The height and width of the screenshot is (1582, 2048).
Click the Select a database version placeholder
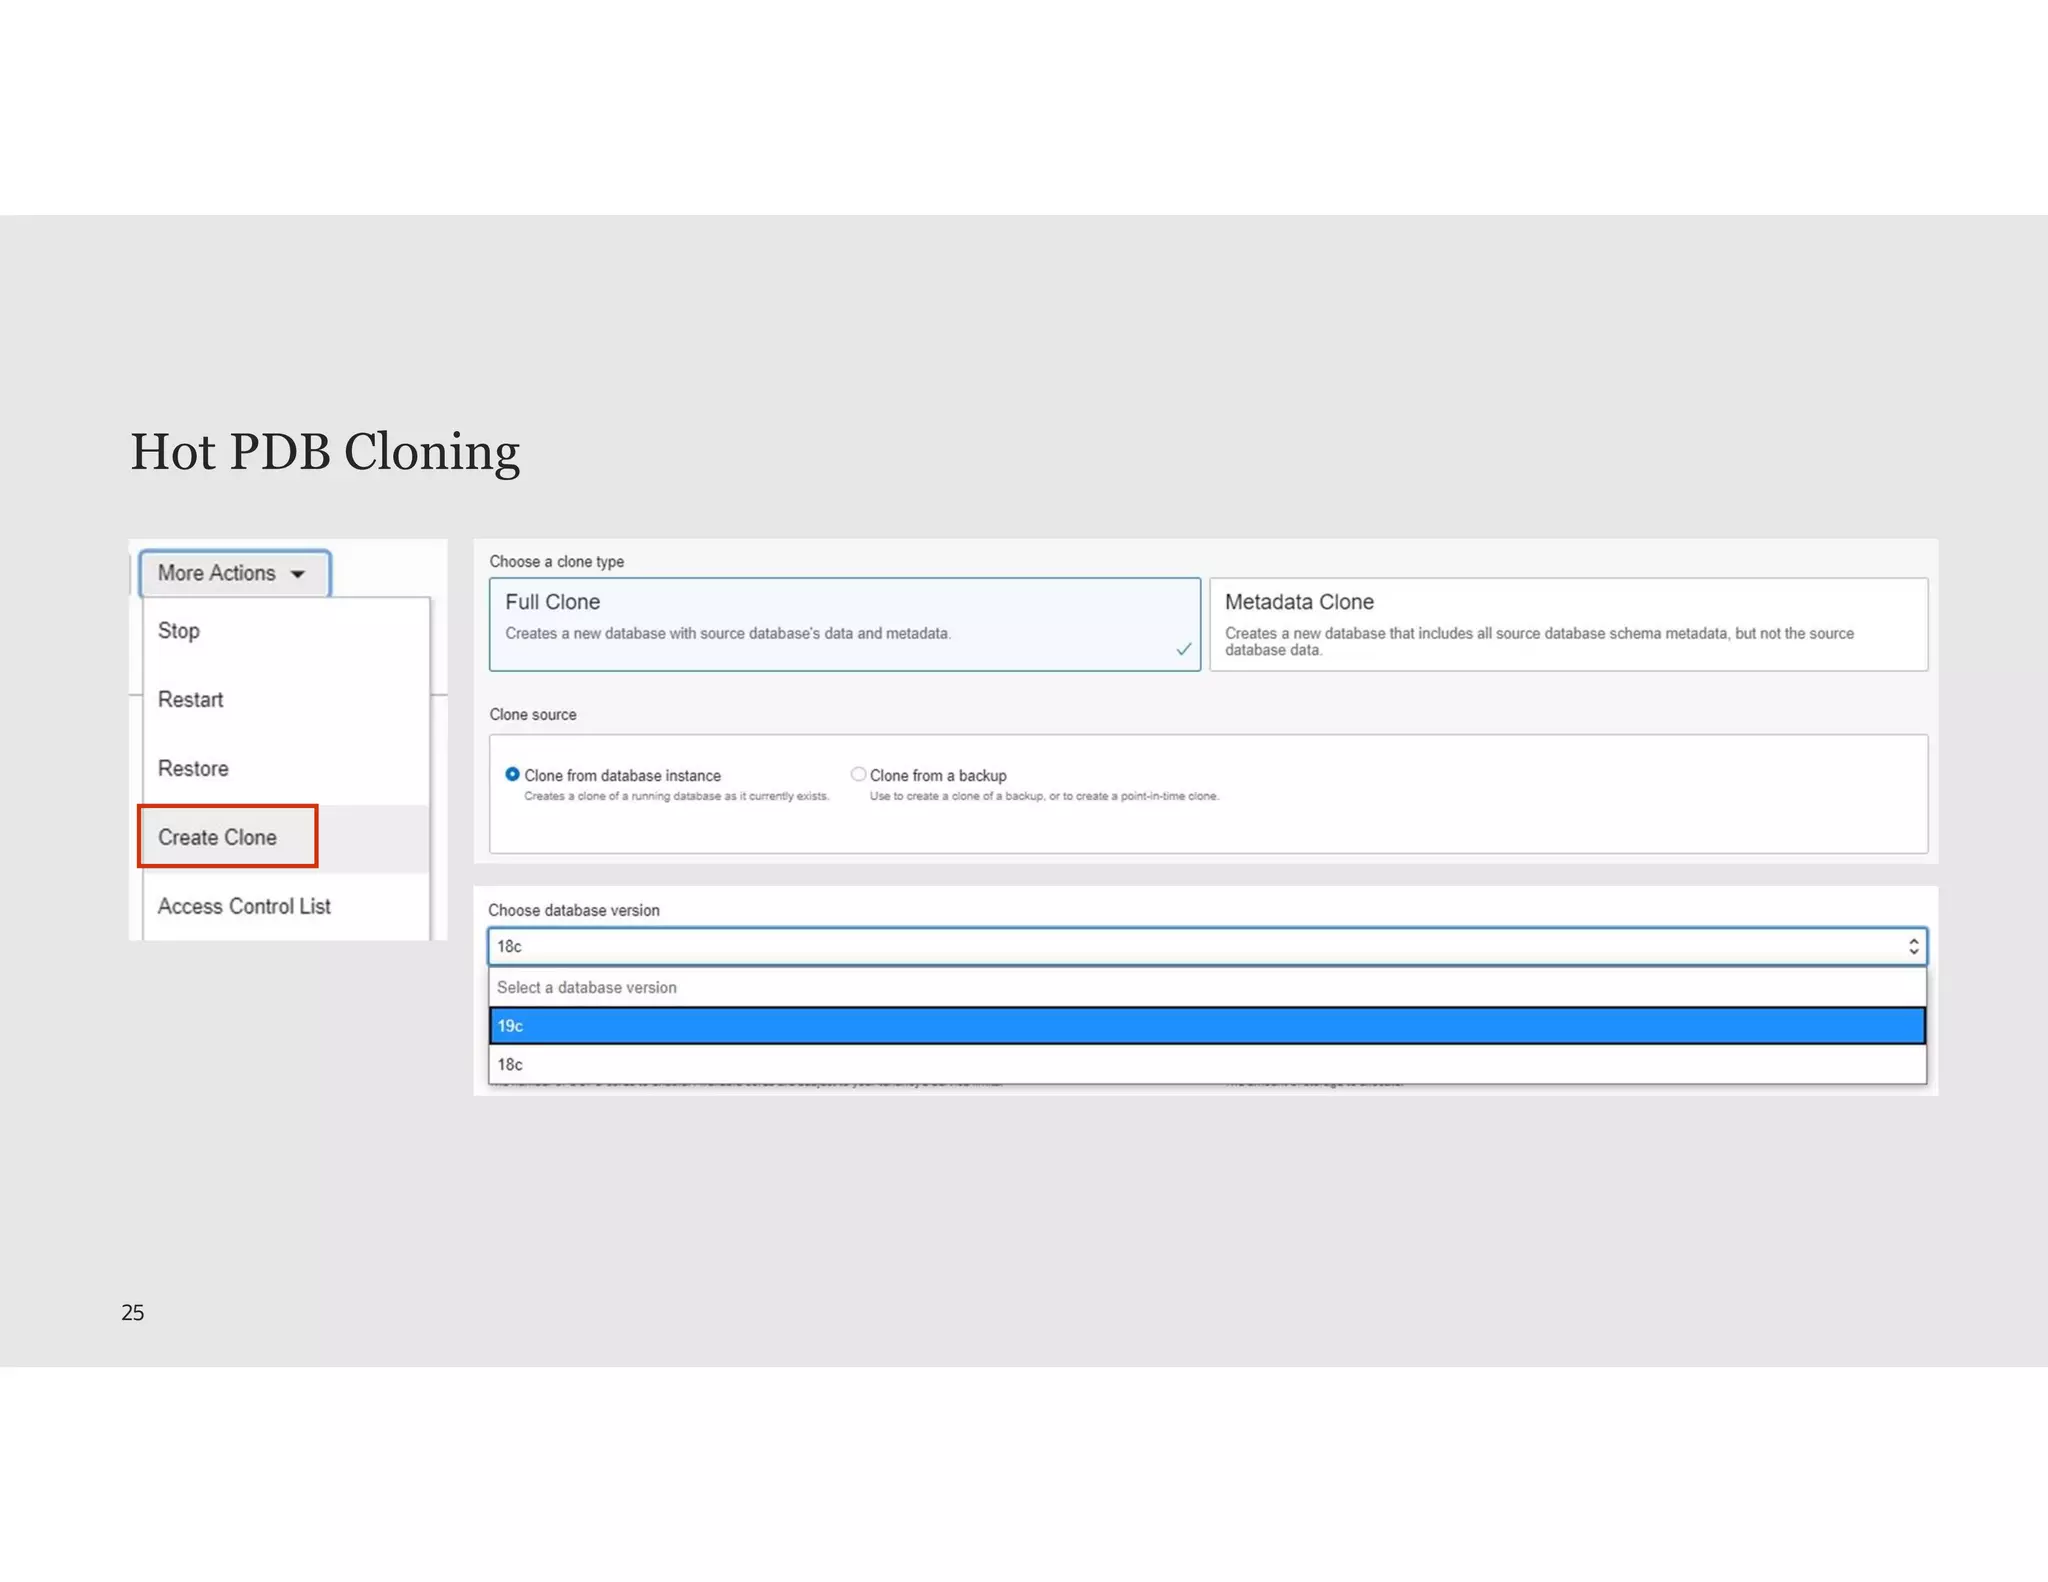(x=587, y=988)
